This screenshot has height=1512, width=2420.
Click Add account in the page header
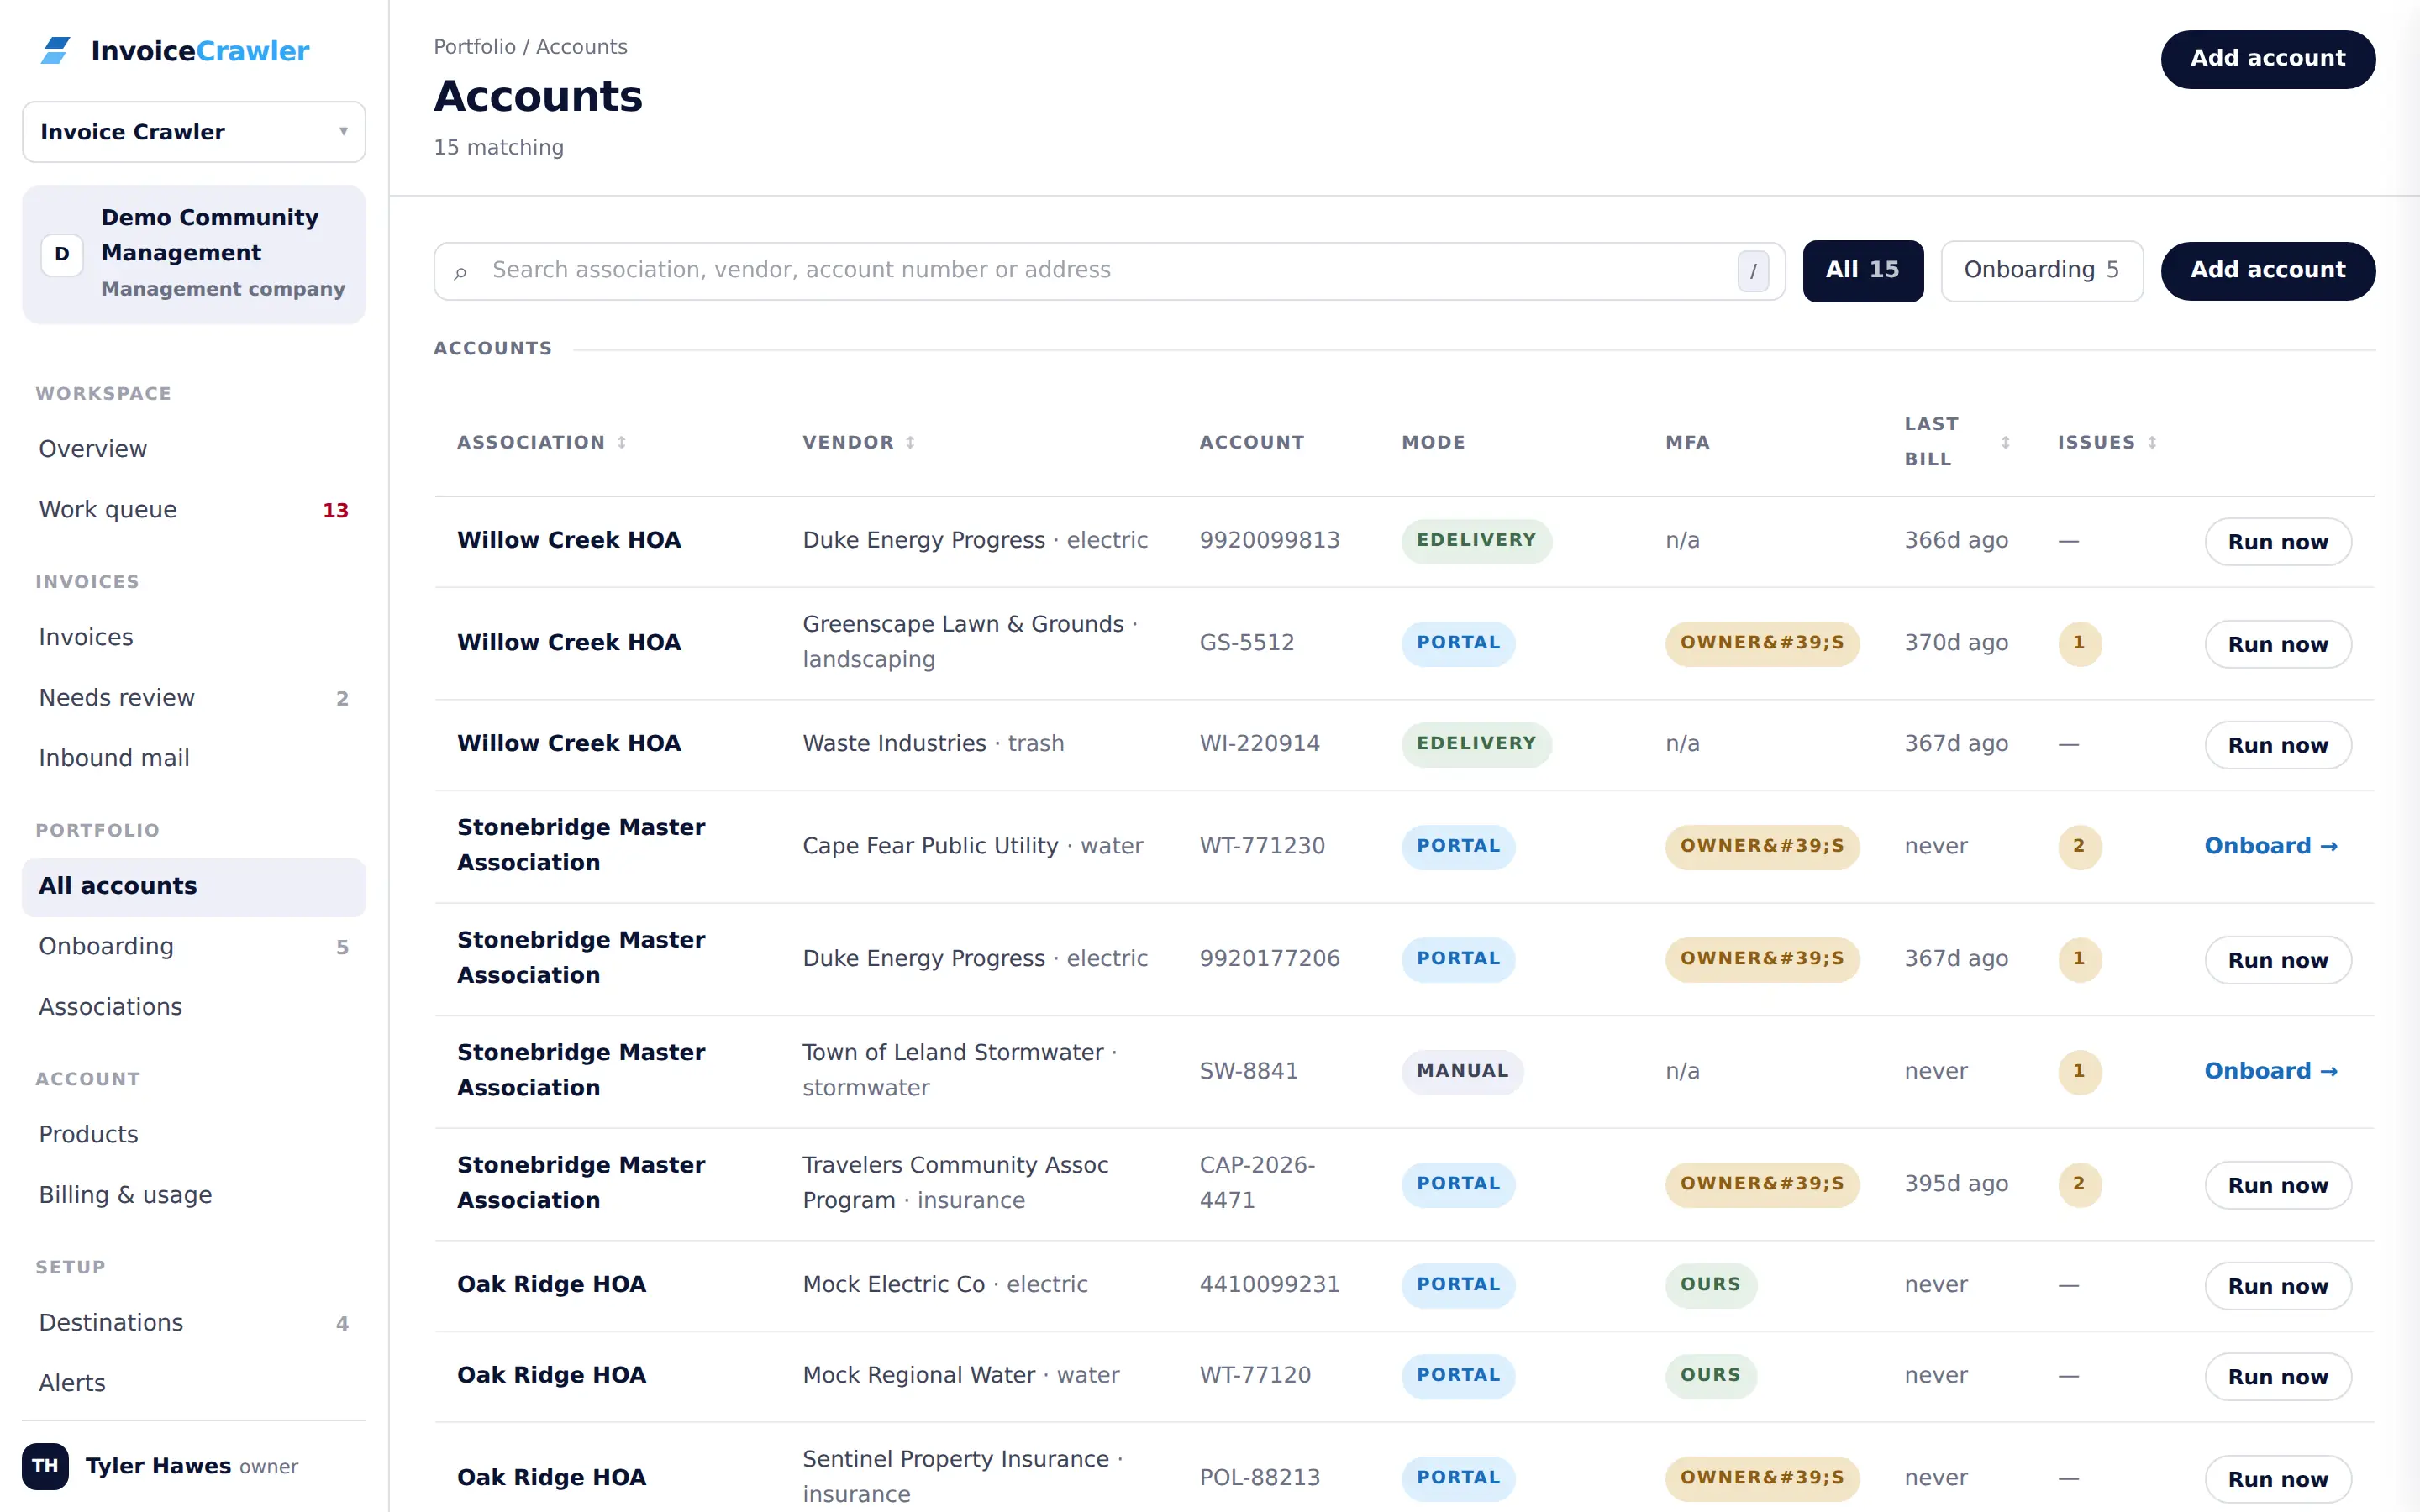point(2267,59)
